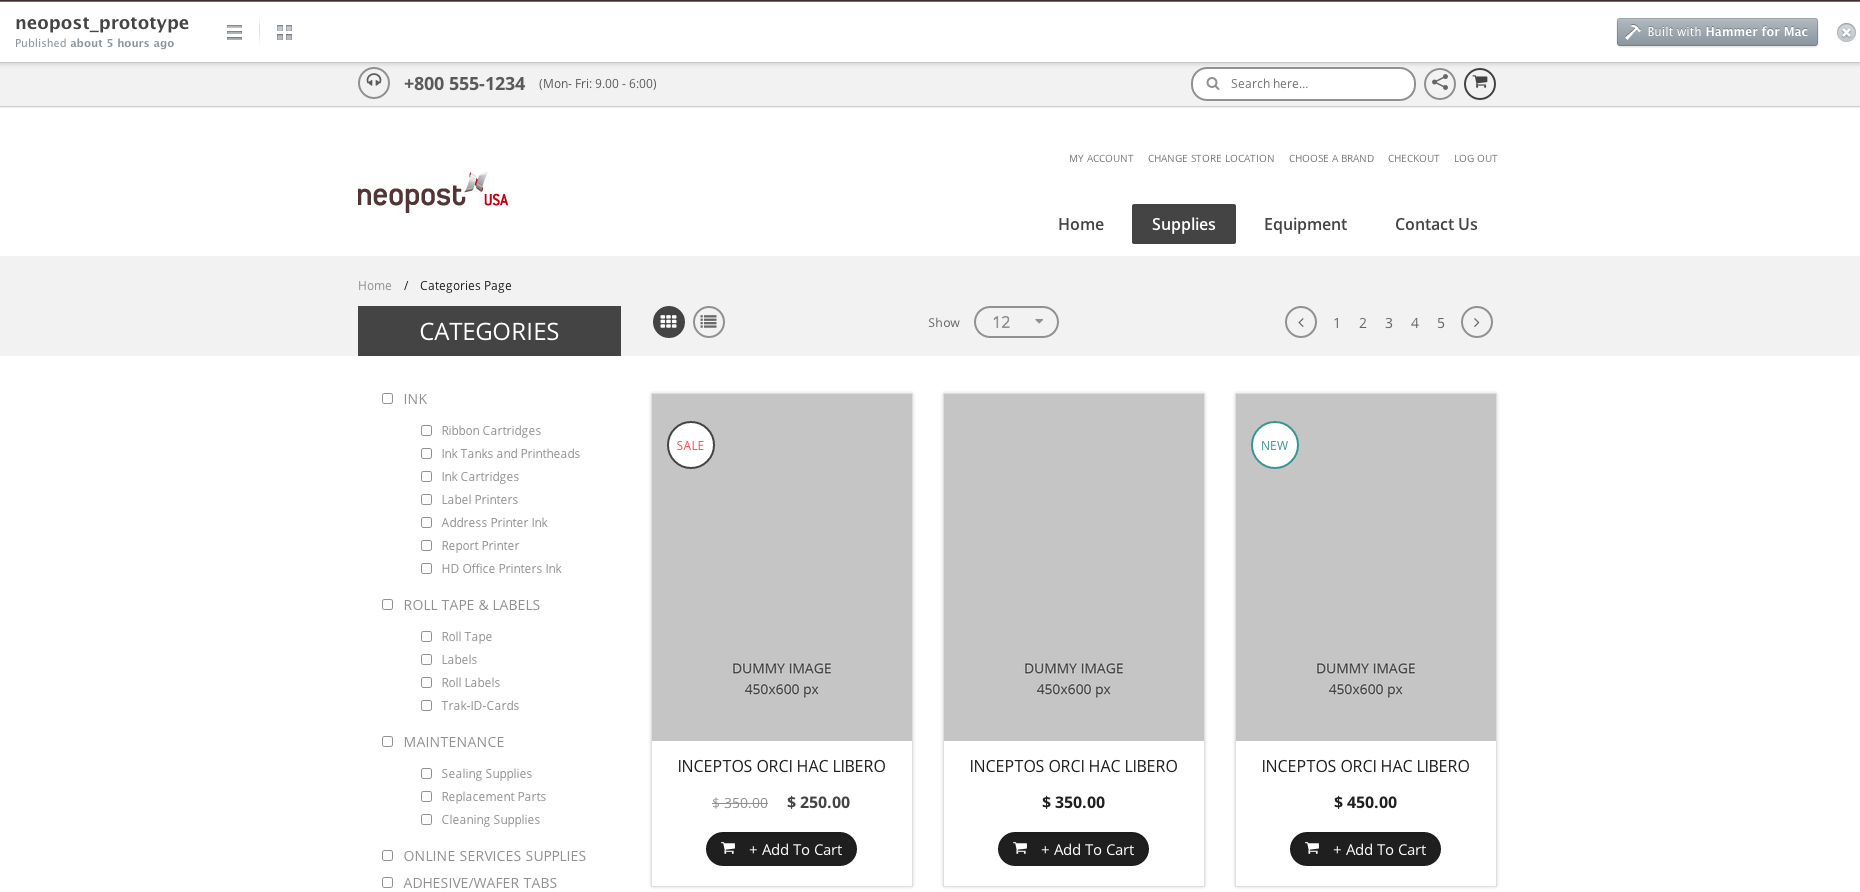Switch to list view layout
This screenshot has height=892, width=1860.
pos(709,322)
